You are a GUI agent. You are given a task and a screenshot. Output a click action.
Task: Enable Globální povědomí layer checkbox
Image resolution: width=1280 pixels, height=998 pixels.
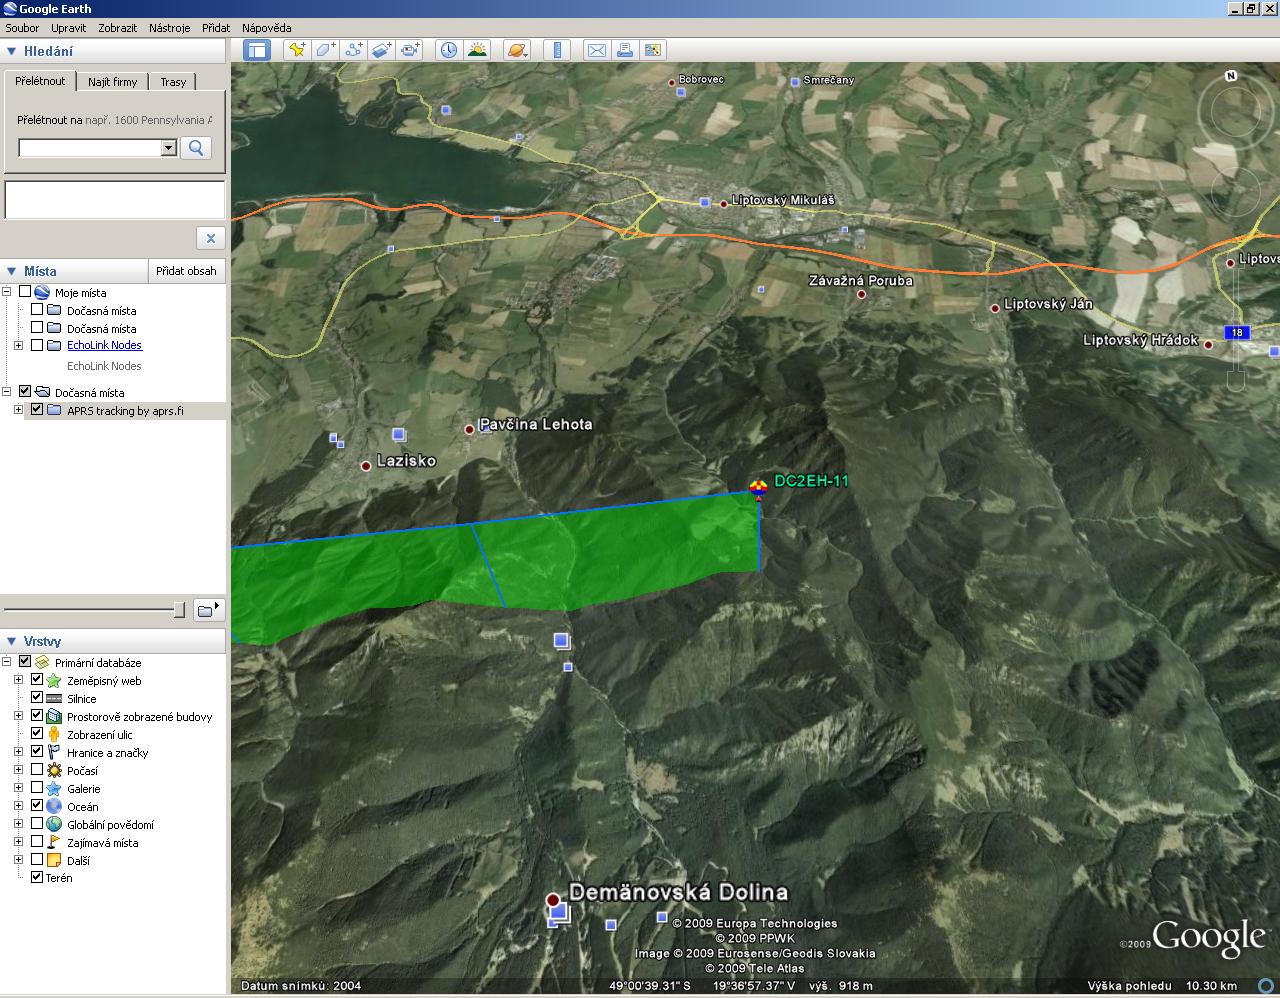[x=37, y=824]
